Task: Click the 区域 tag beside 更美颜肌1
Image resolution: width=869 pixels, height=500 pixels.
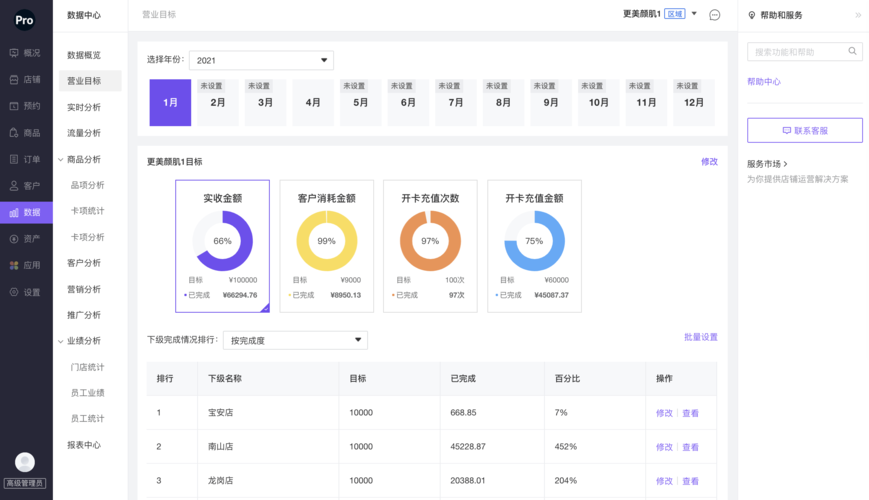Action: [x=674, y=14]
